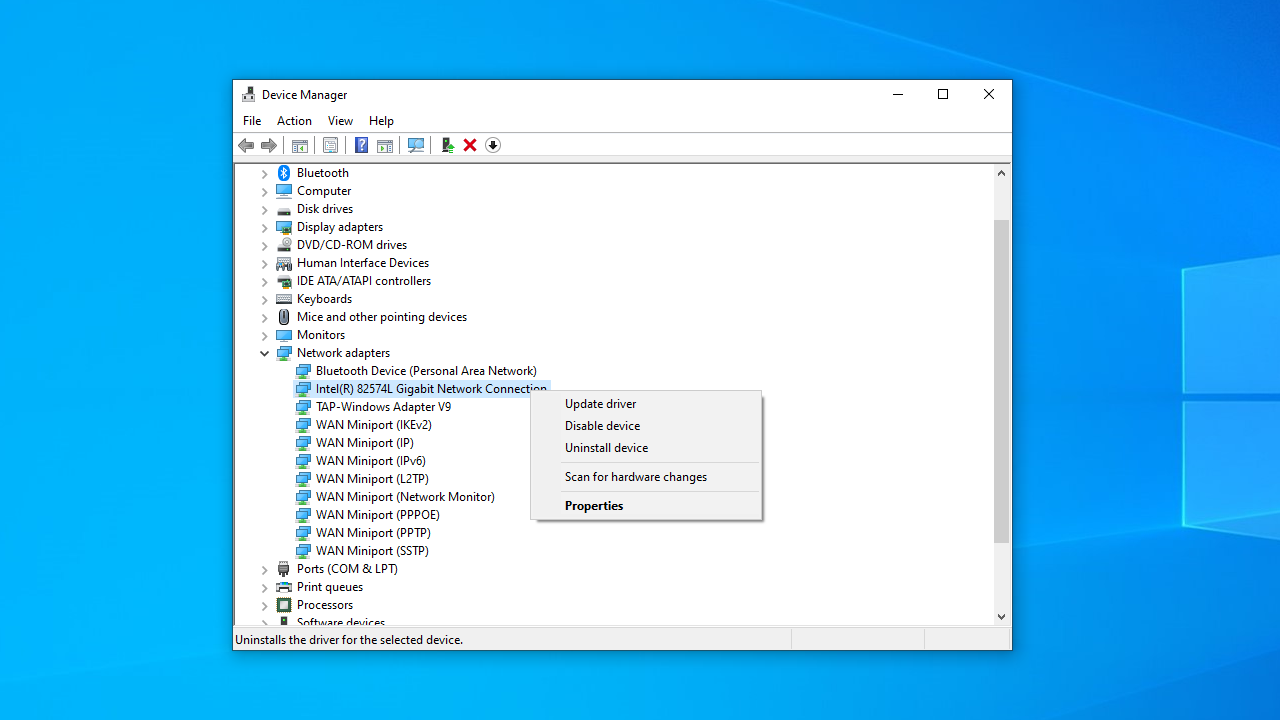Open Properties from the context menu
This screenshot has height=720, width=1280.
point(594,506)
